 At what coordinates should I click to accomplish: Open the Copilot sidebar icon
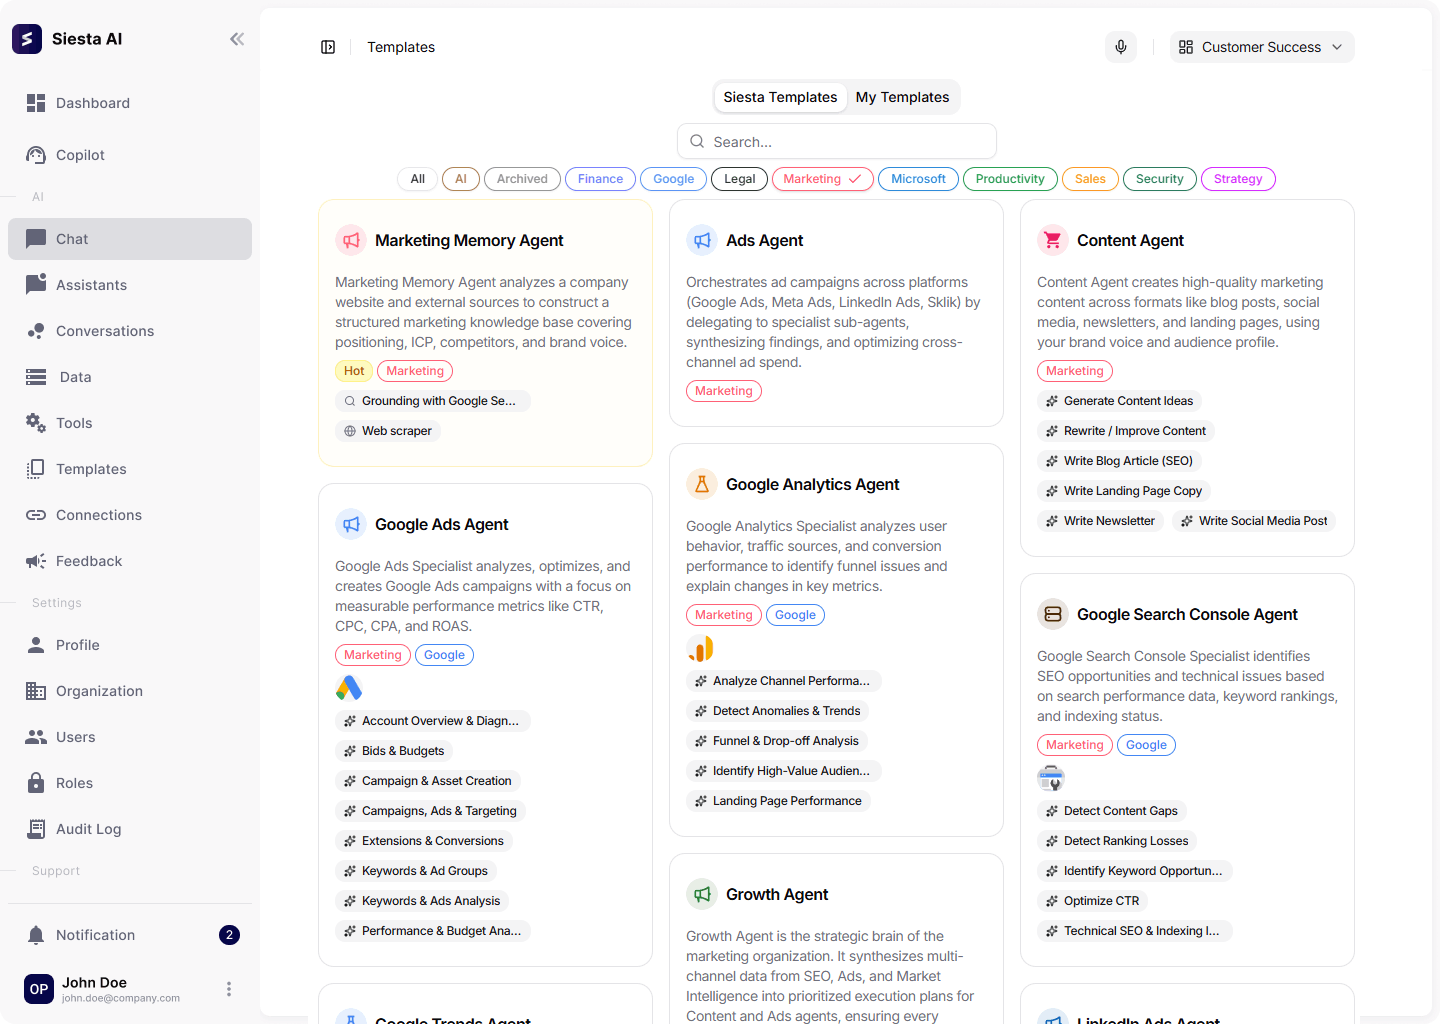[x=36, y=155]
